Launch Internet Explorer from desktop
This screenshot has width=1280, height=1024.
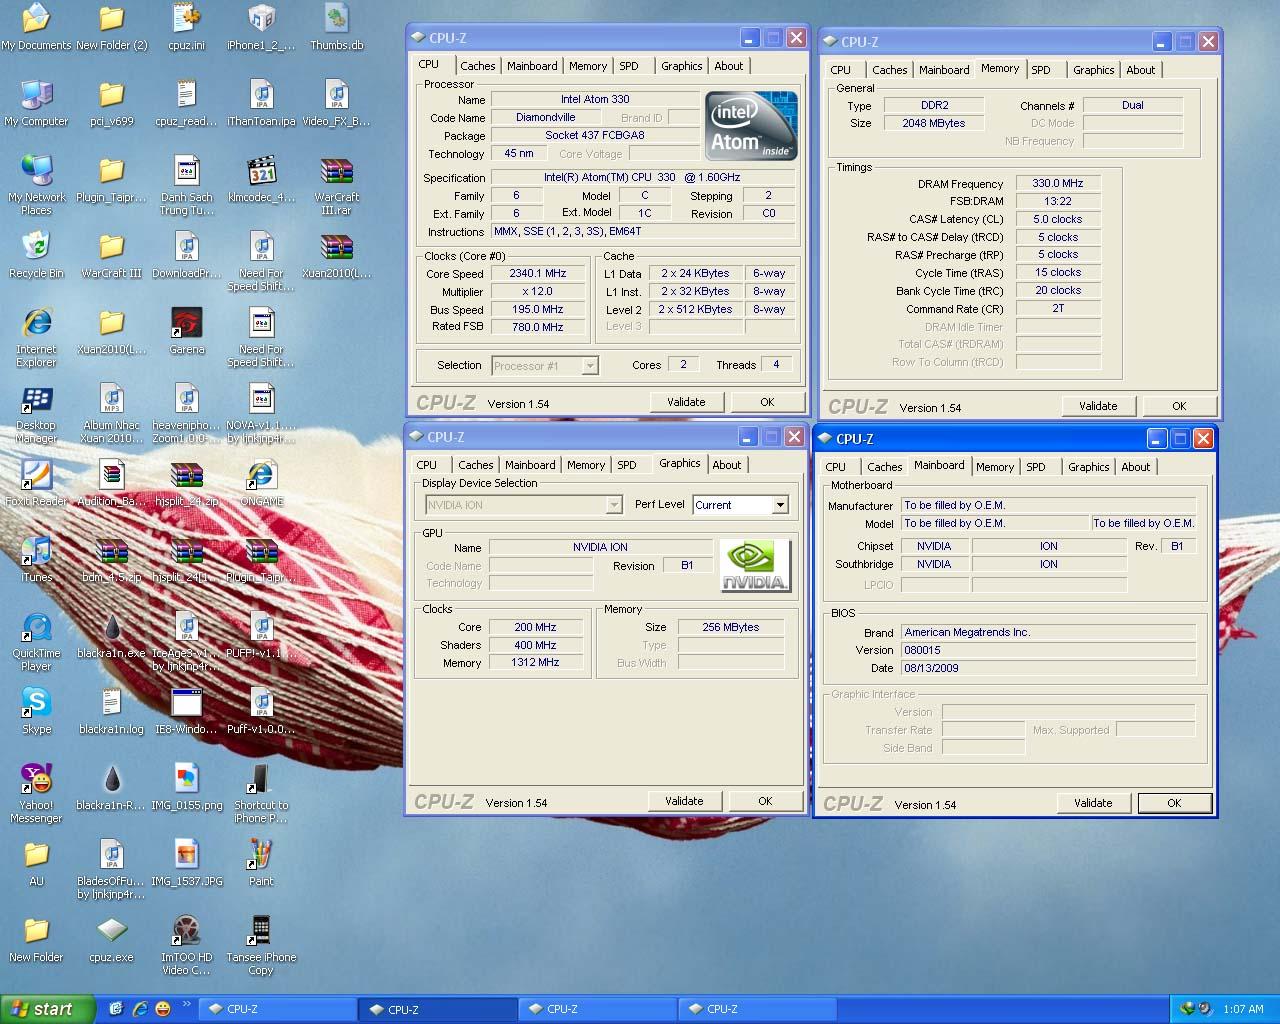point(36,338)
